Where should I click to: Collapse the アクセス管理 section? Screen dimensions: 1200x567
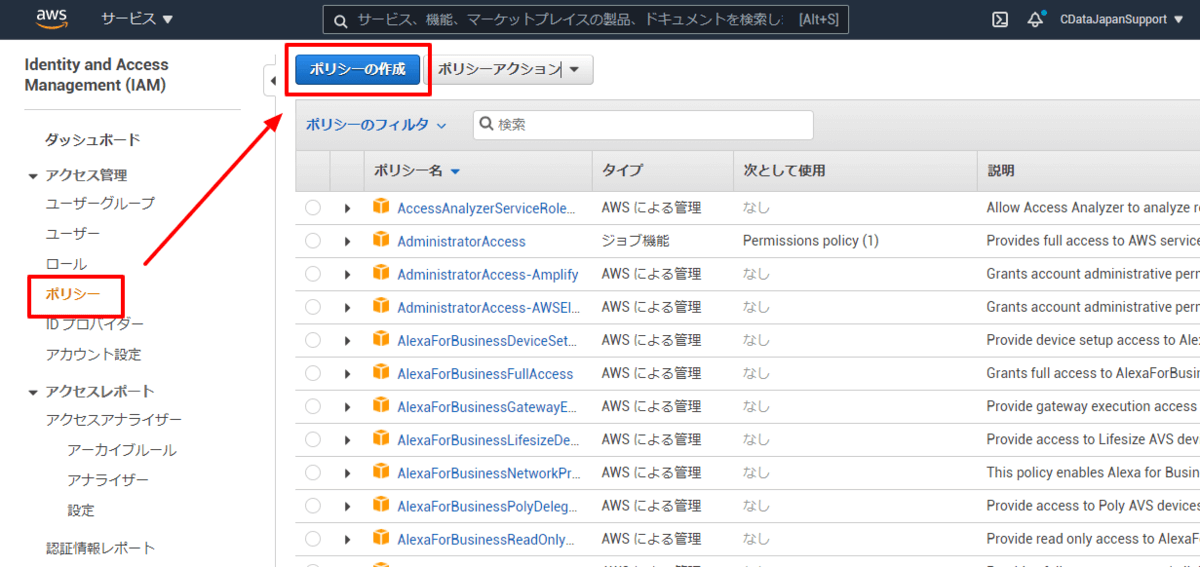point(34,176)
